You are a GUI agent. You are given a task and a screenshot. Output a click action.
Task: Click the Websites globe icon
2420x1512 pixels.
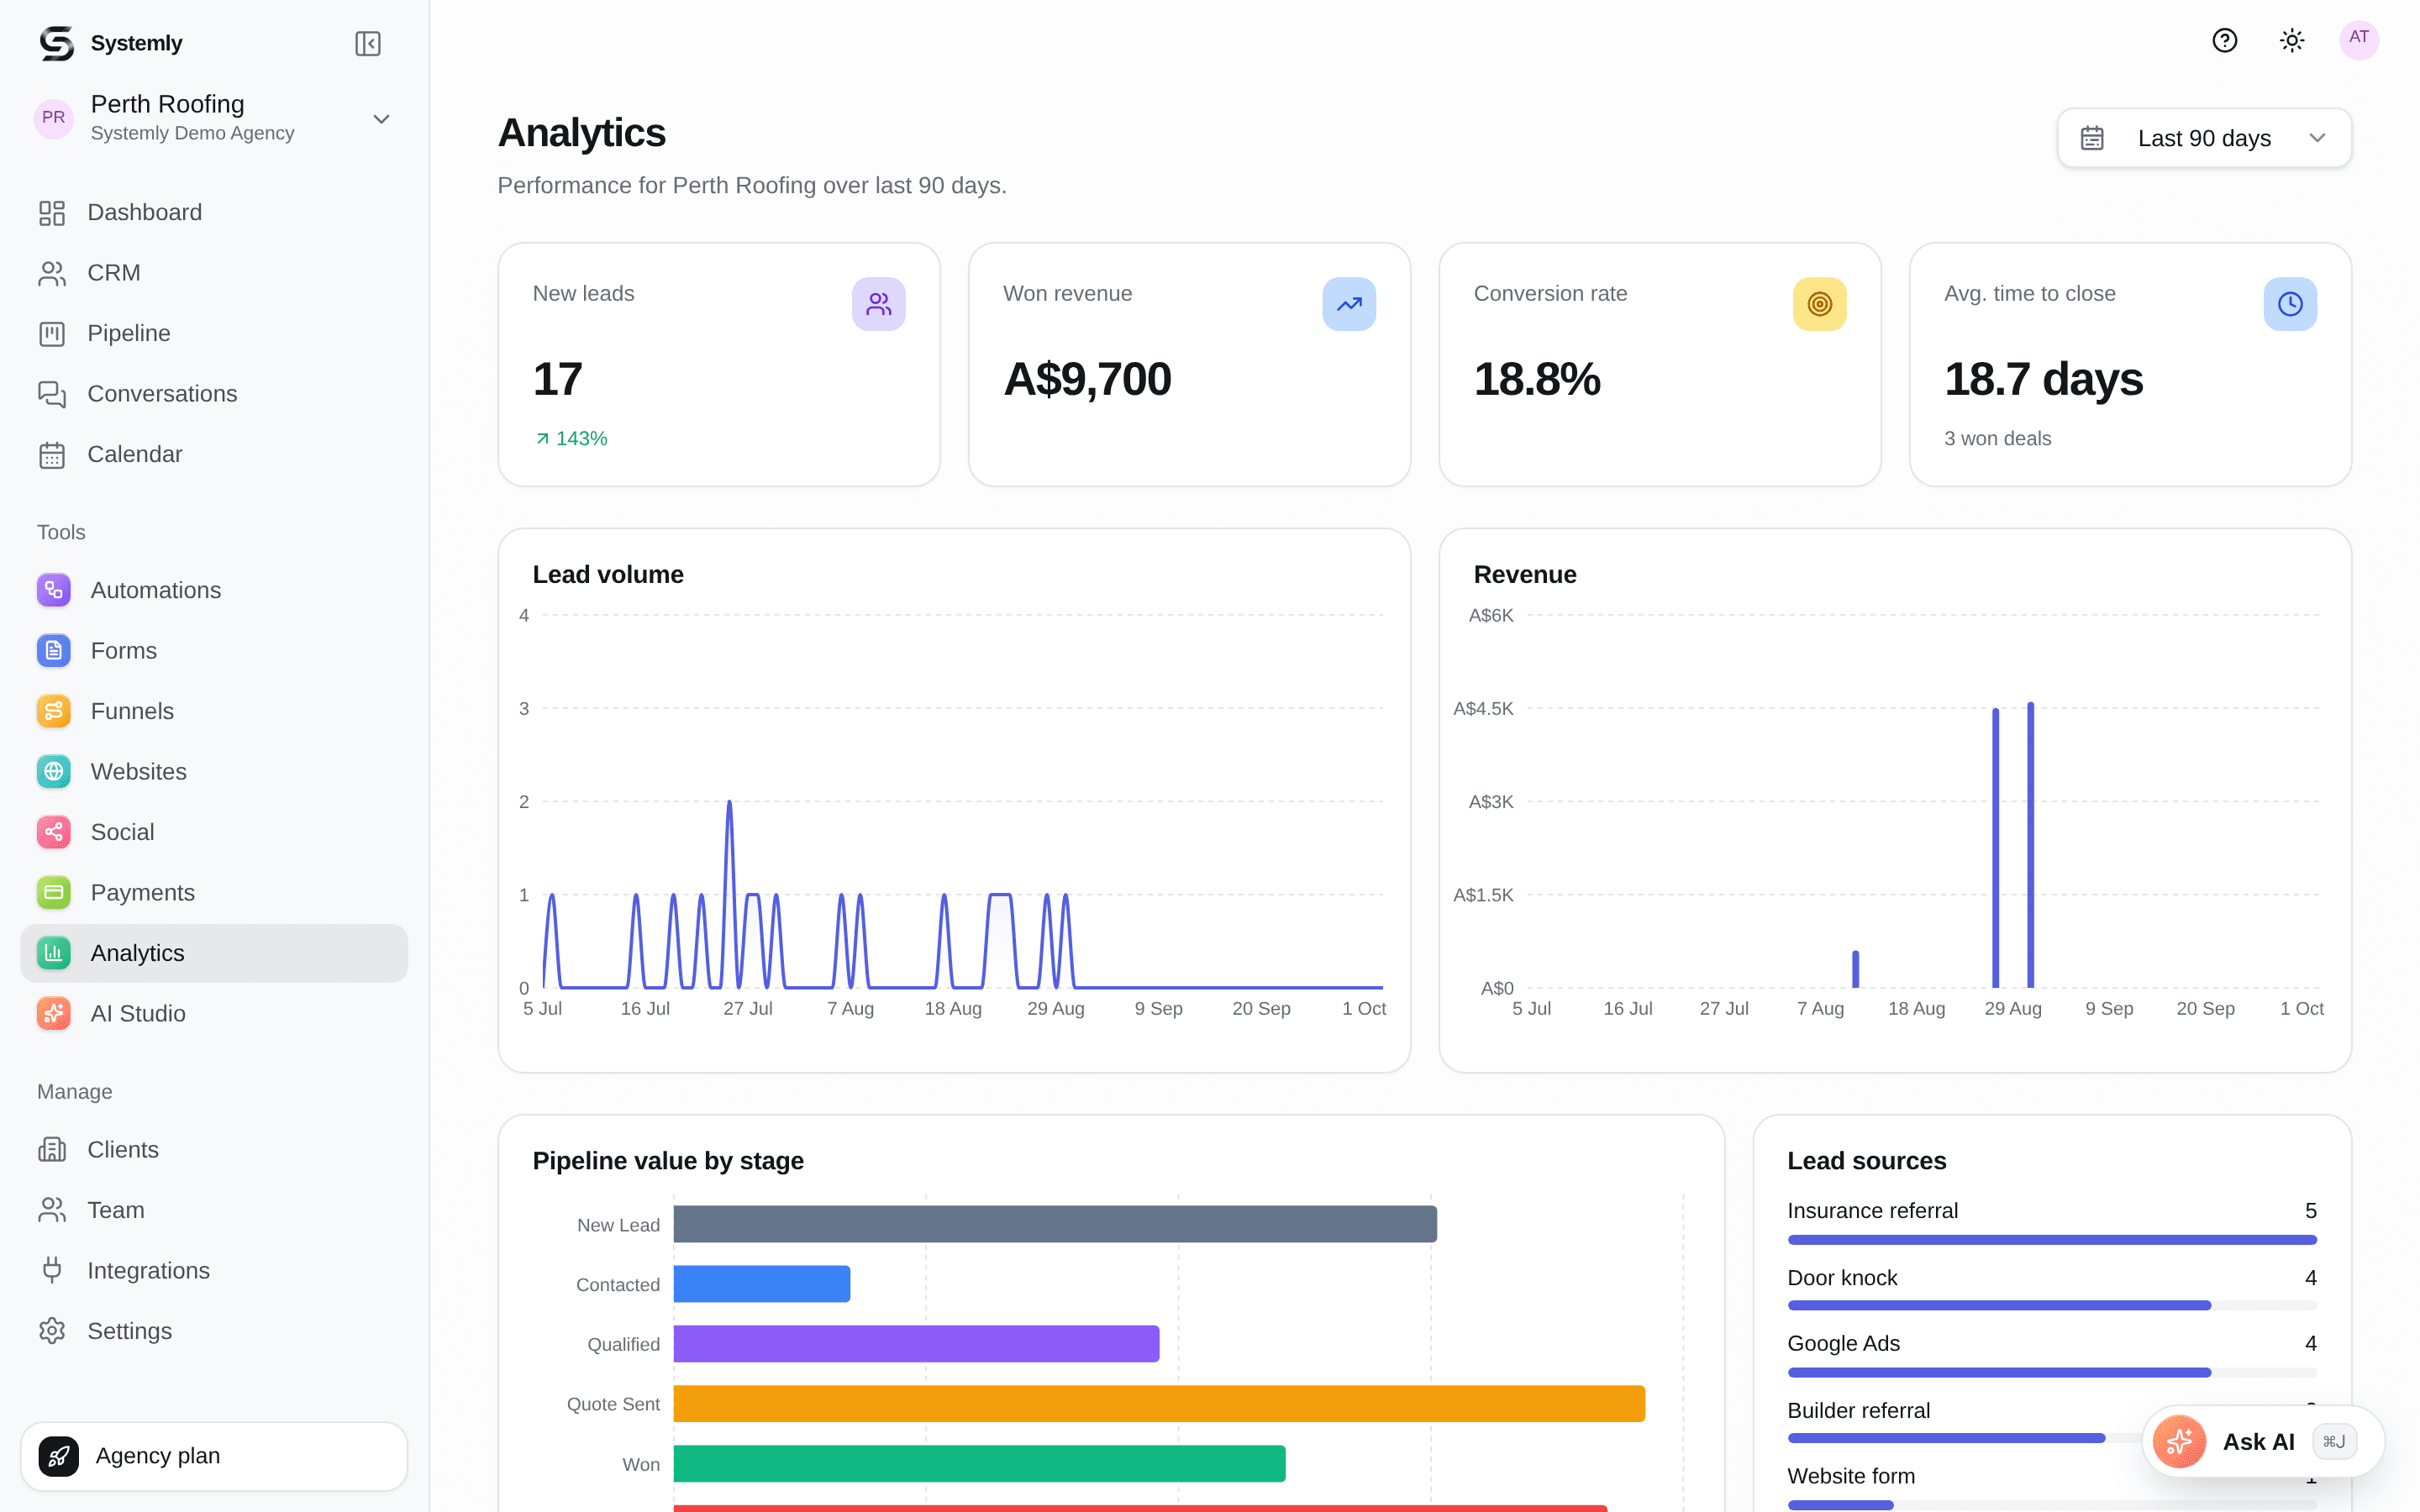(x=54, y=772)
